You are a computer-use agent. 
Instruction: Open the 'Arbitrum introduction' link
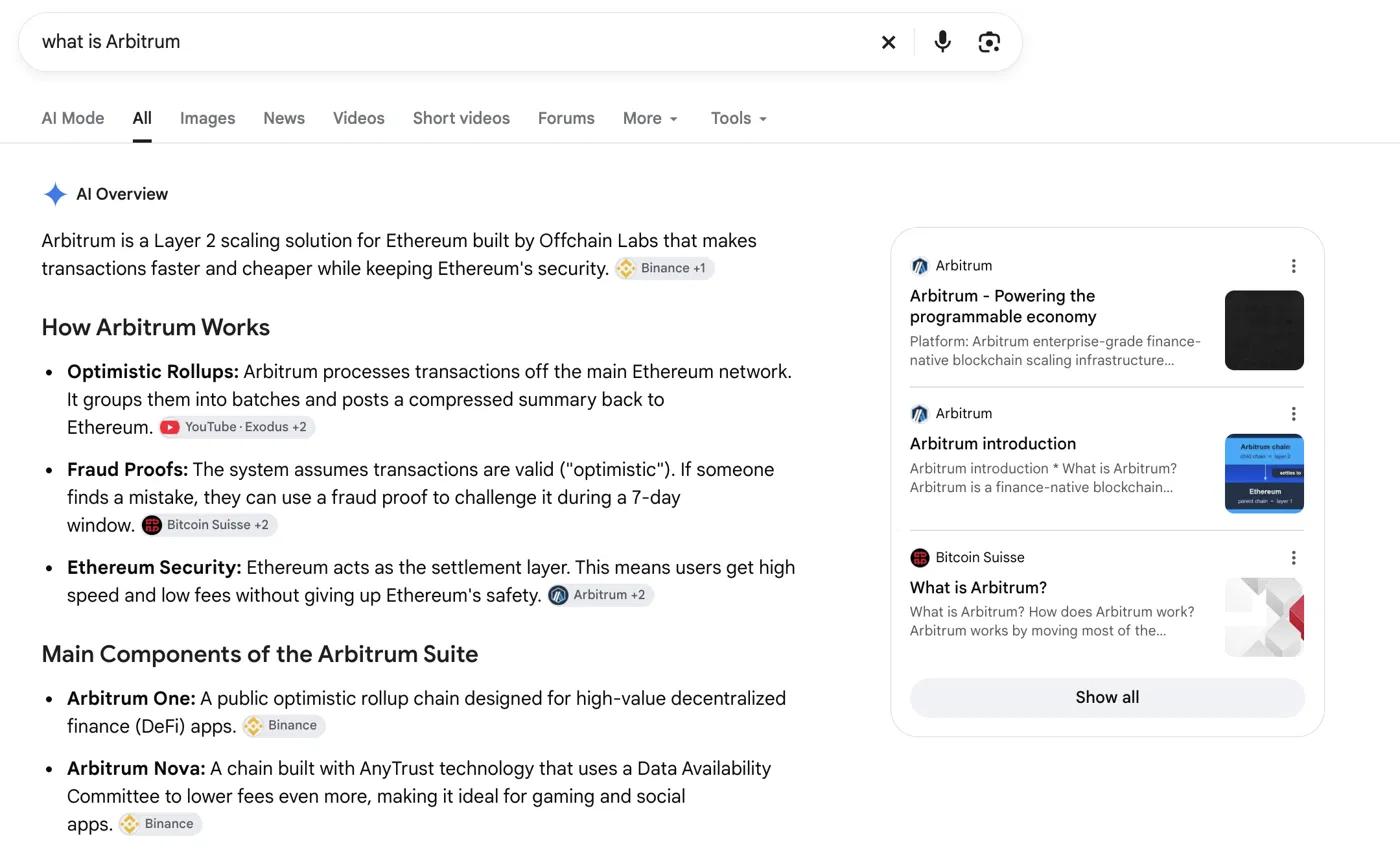(x=993, y=444)
